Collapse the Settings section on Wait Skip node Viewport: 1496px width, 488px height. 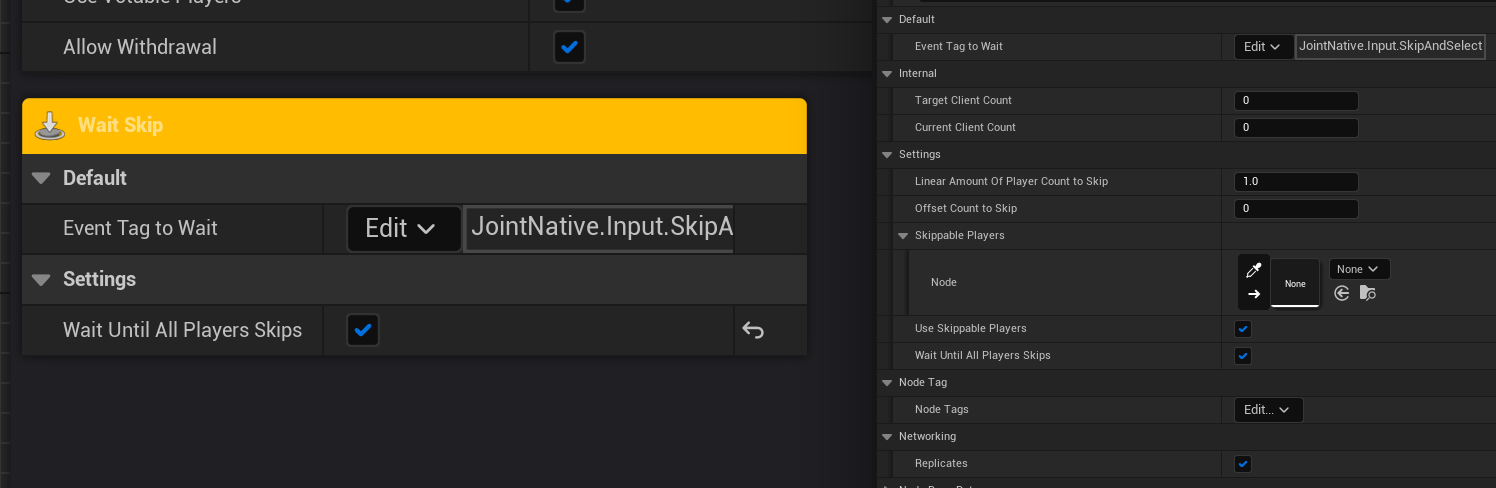[41, 279]
